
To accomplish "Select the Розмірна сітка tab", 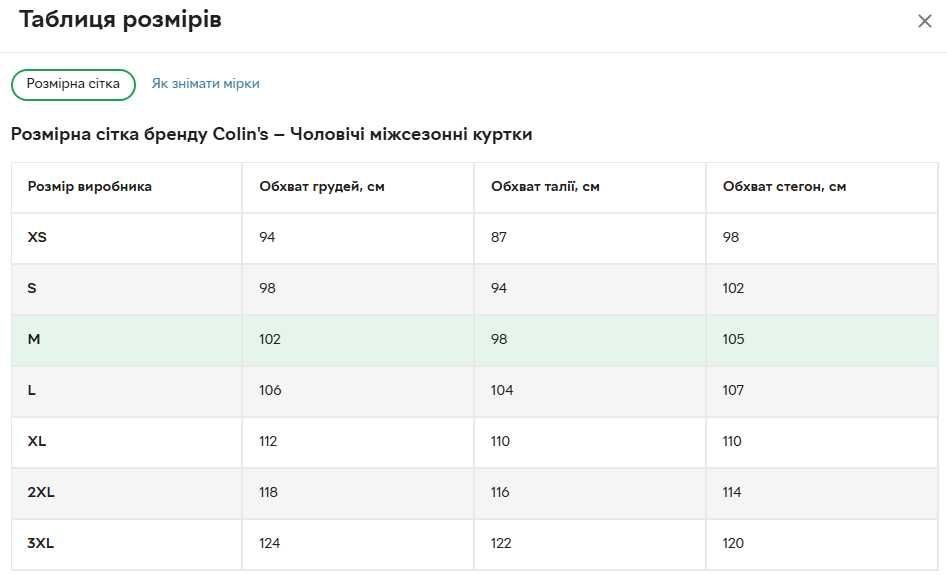I will [x=73, y=84].
